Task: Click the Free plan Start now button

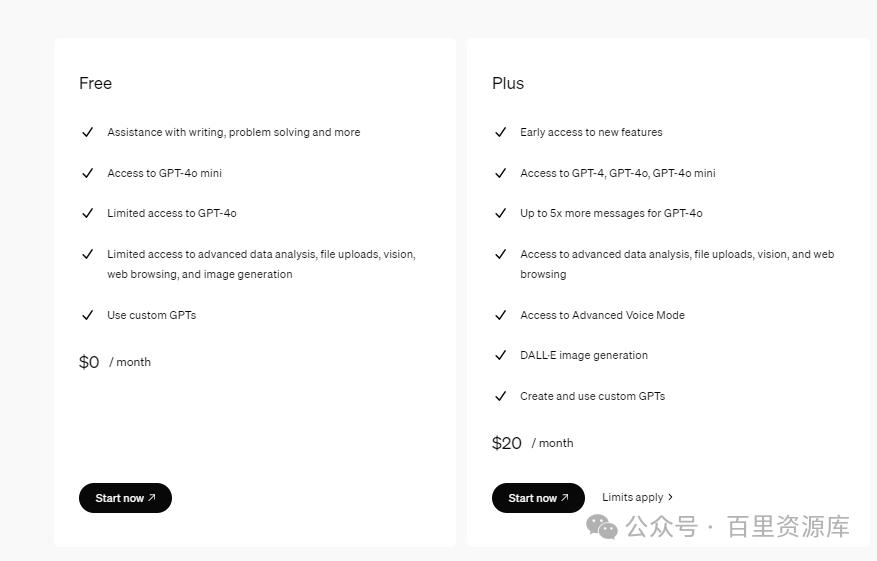Action: (125, 498)
